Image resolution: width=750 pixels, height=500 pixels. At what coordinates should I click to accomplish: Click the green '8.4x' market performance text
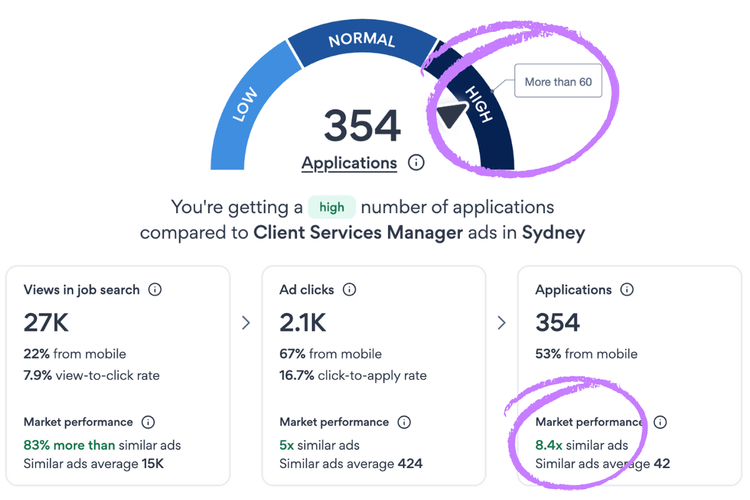551,445
